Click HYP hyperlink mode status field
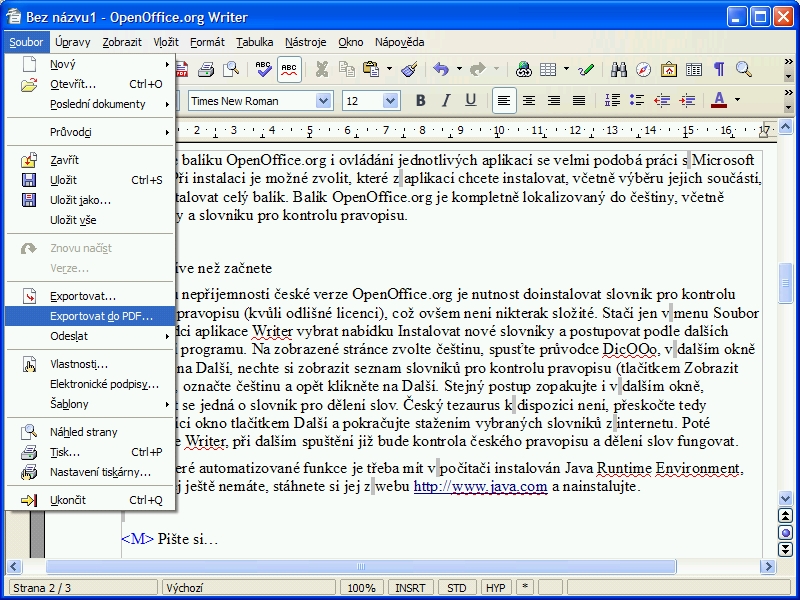Screen dimensions: 800x600 [495, 588]
